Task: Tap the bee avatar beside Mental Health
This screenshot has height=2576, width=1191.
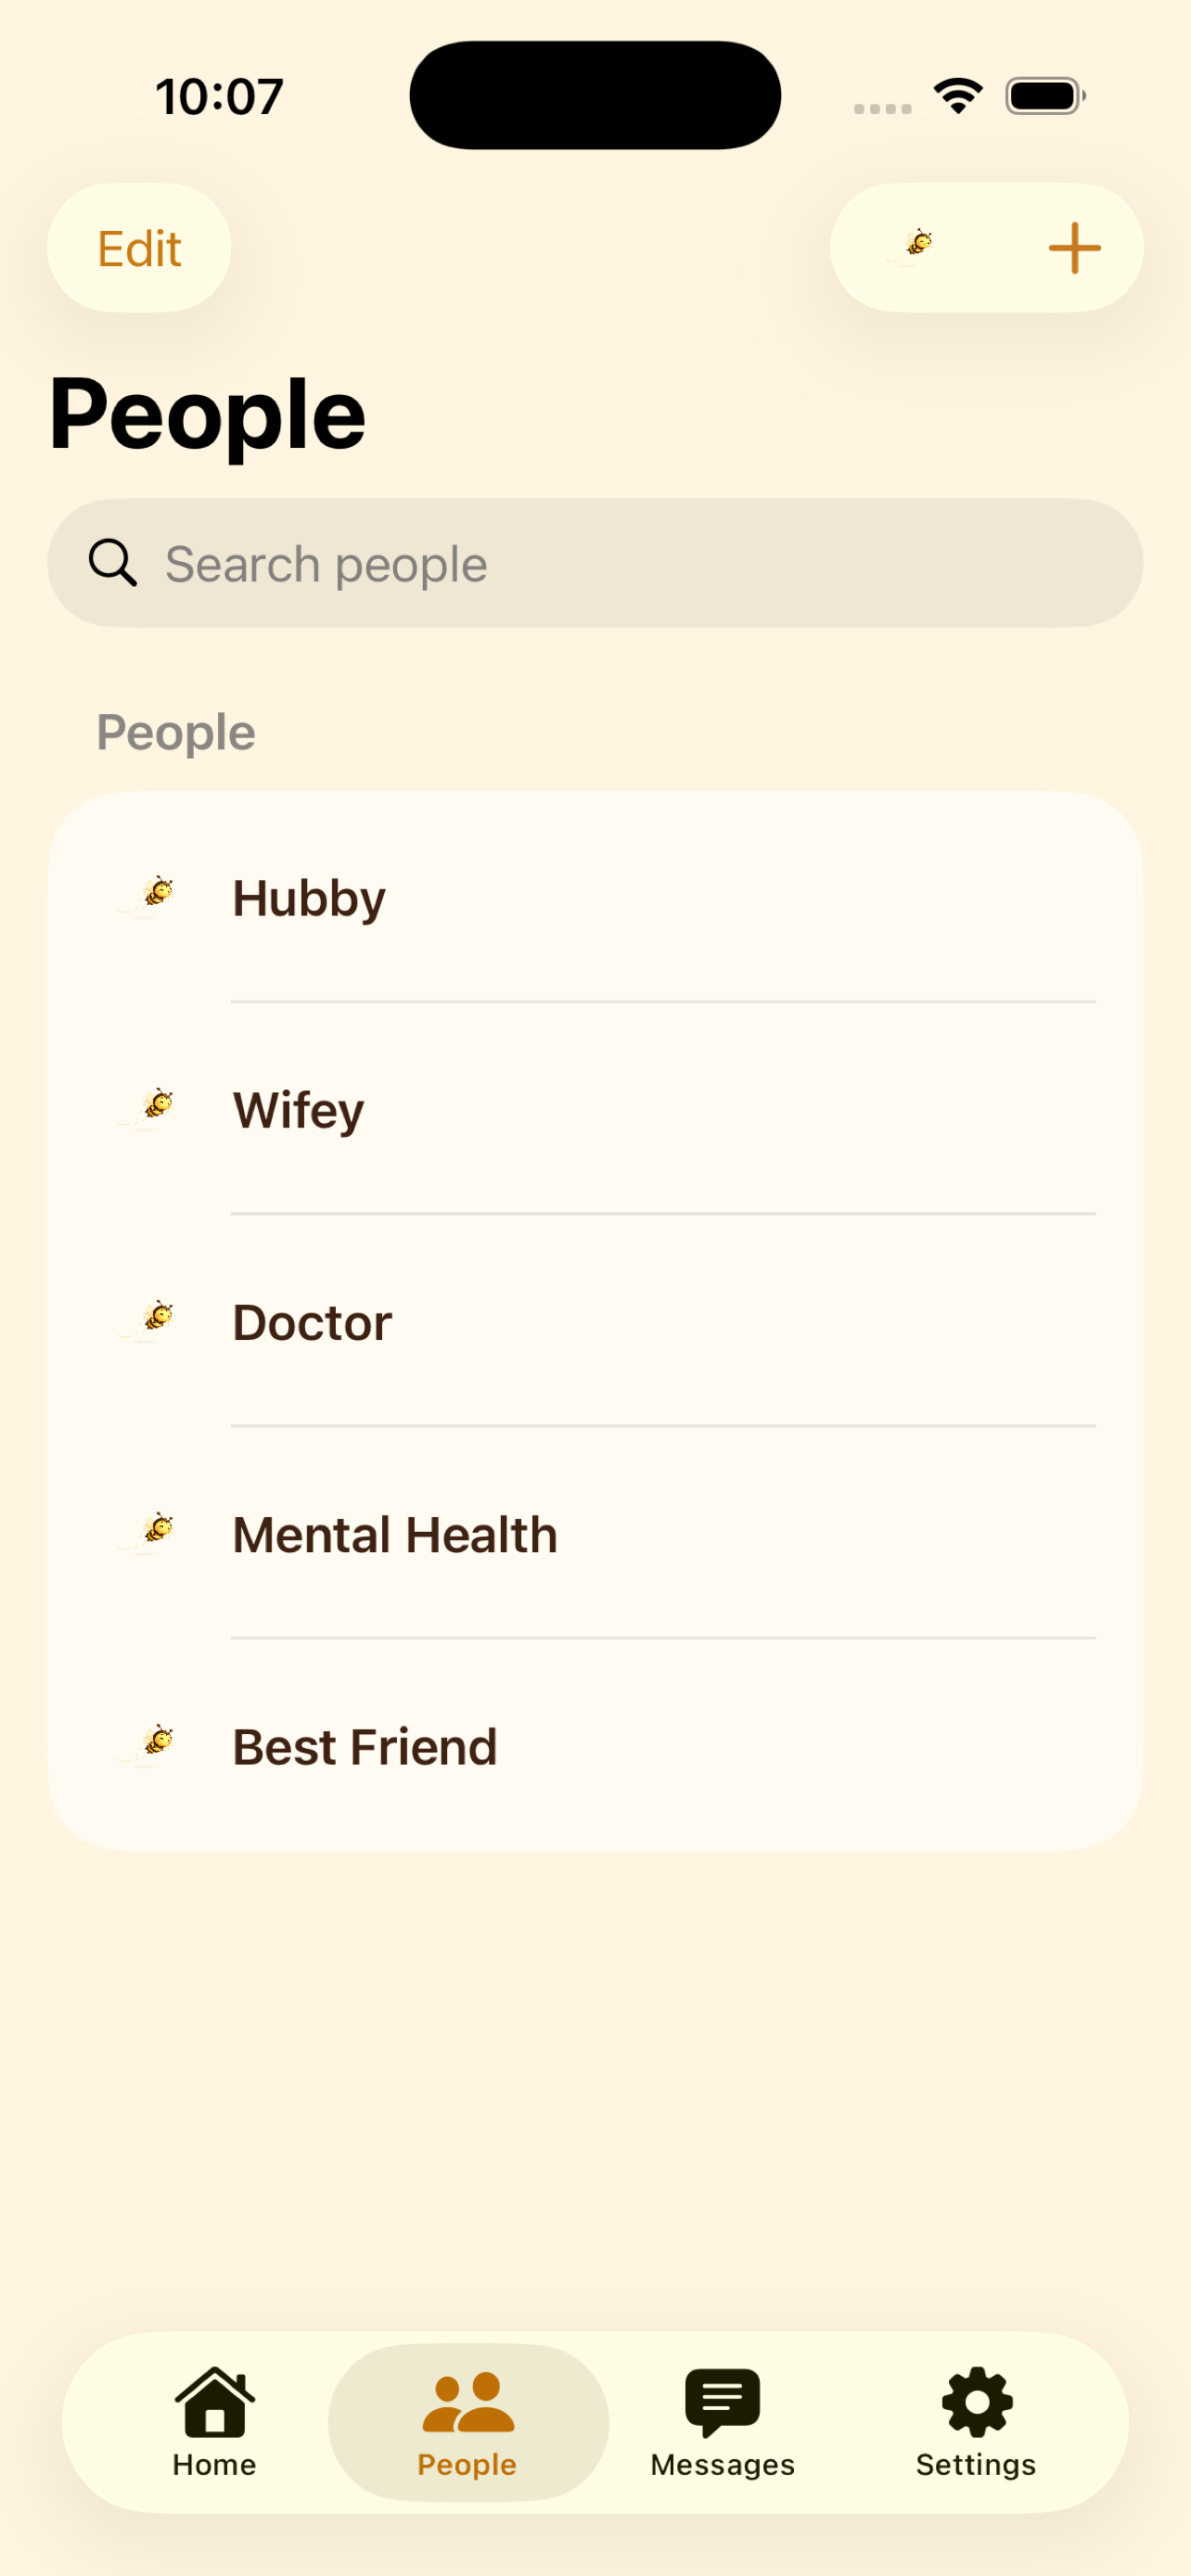Action: (x=149, y=1533)
